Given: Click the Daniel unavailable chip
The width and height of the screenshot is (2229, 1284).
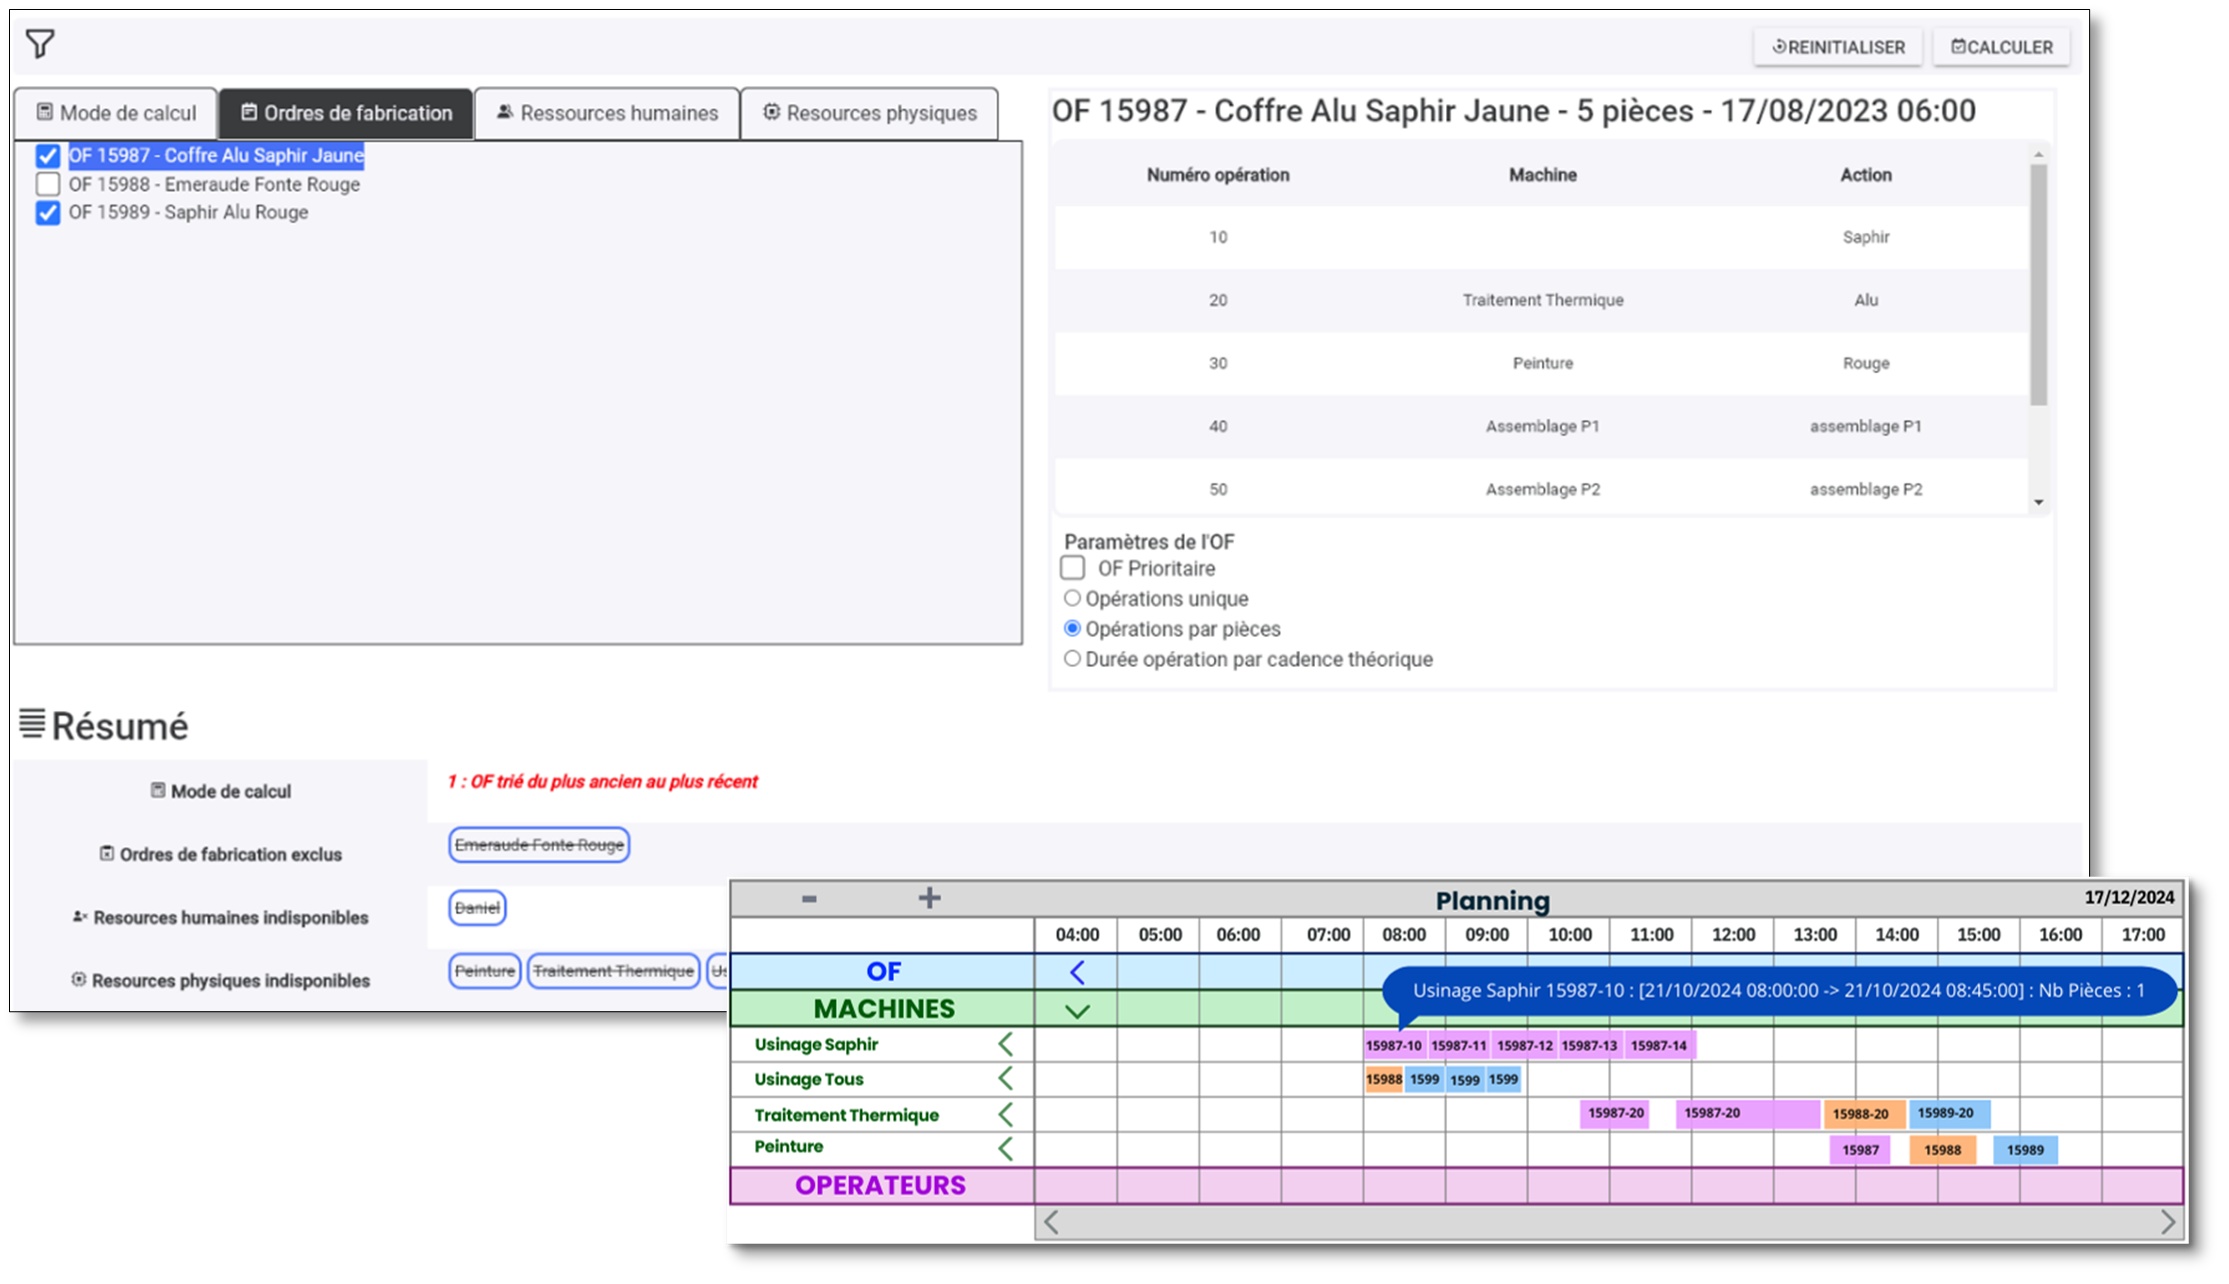Looking at the screenshot, I should (x=477, y=908).
